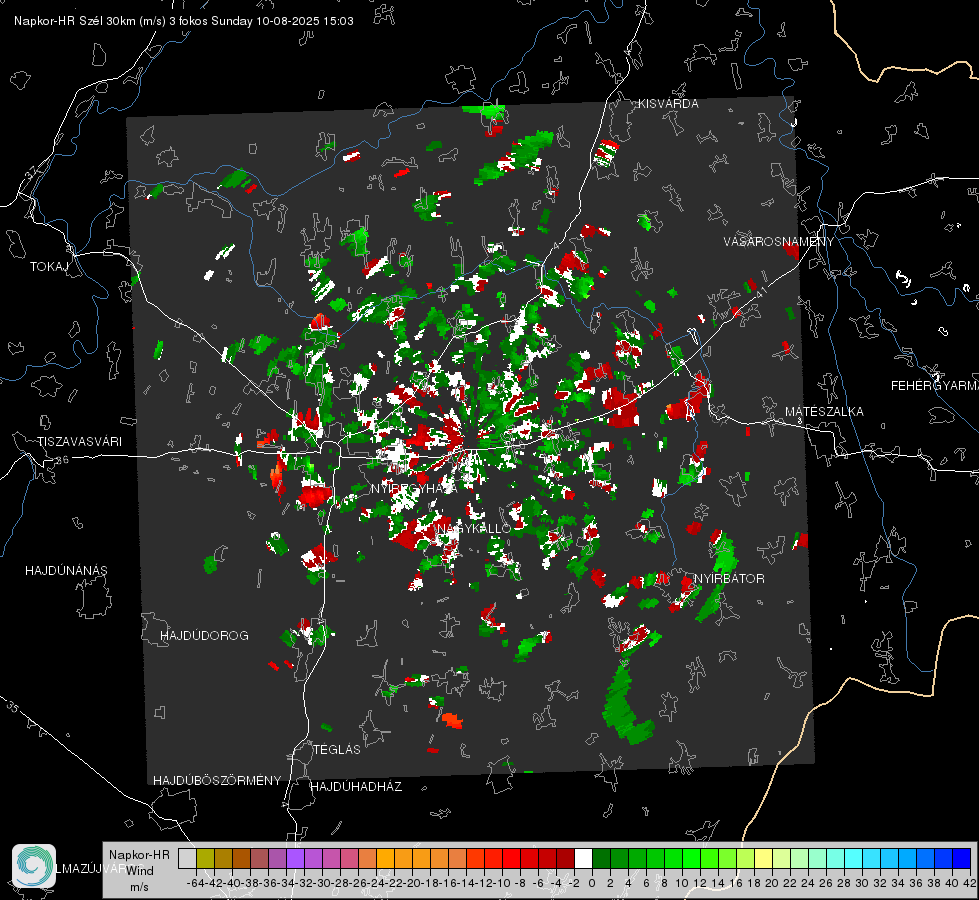Click the KISVÁRDA town label

pyautogui.click(x=668, y=104)
